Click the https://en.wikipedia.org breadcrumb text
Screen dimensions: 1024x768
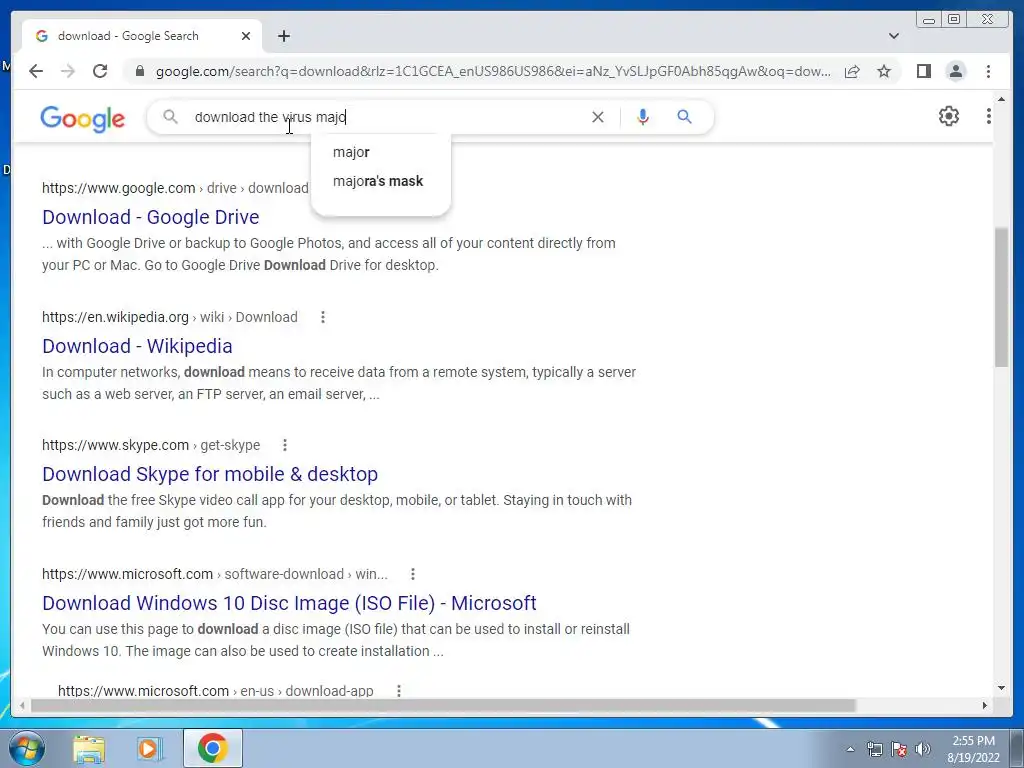coord(115,317)
